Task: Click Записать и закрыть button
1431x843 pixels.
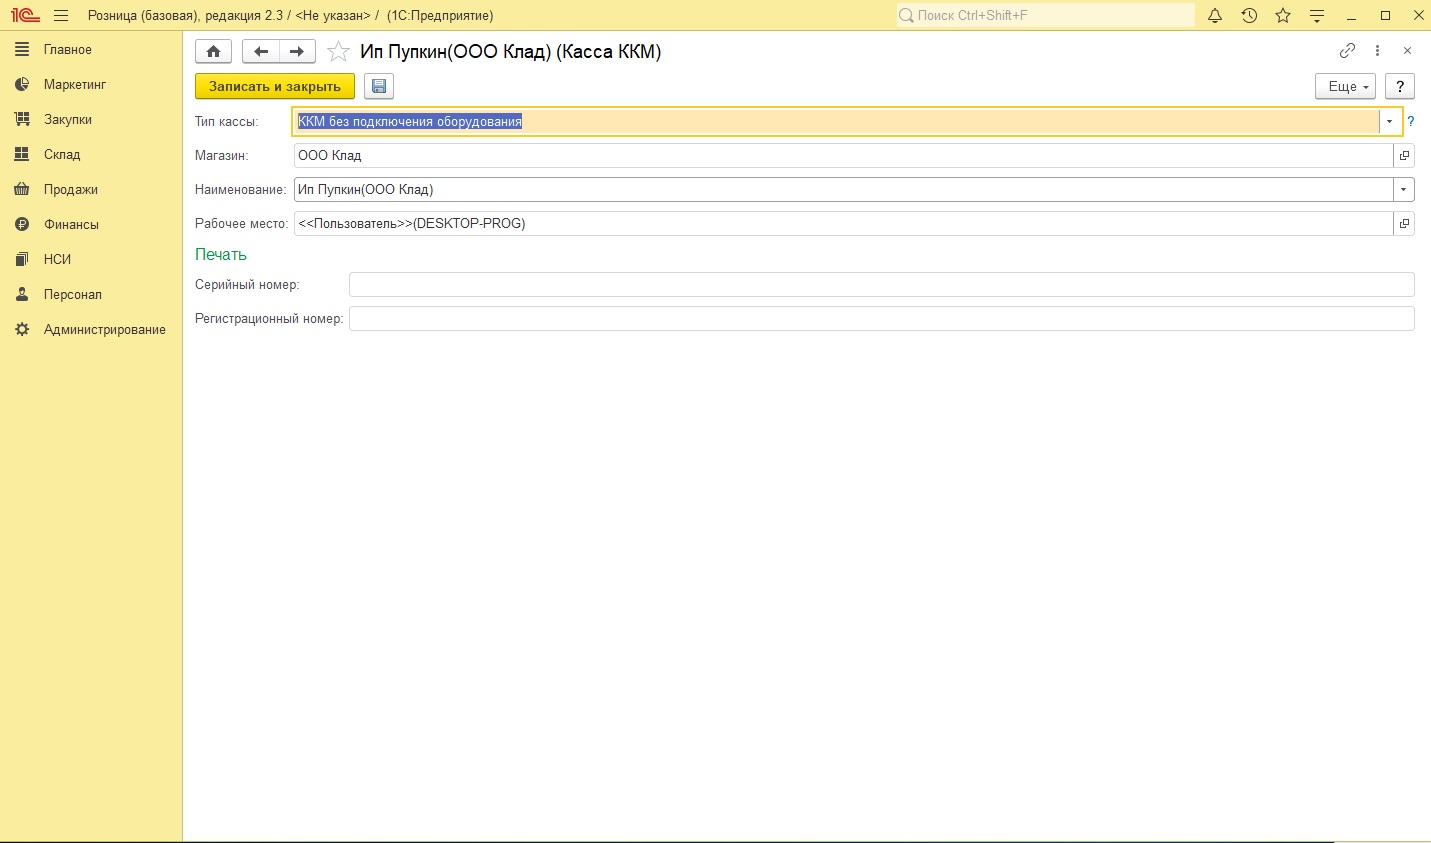Action: [275, 86]
